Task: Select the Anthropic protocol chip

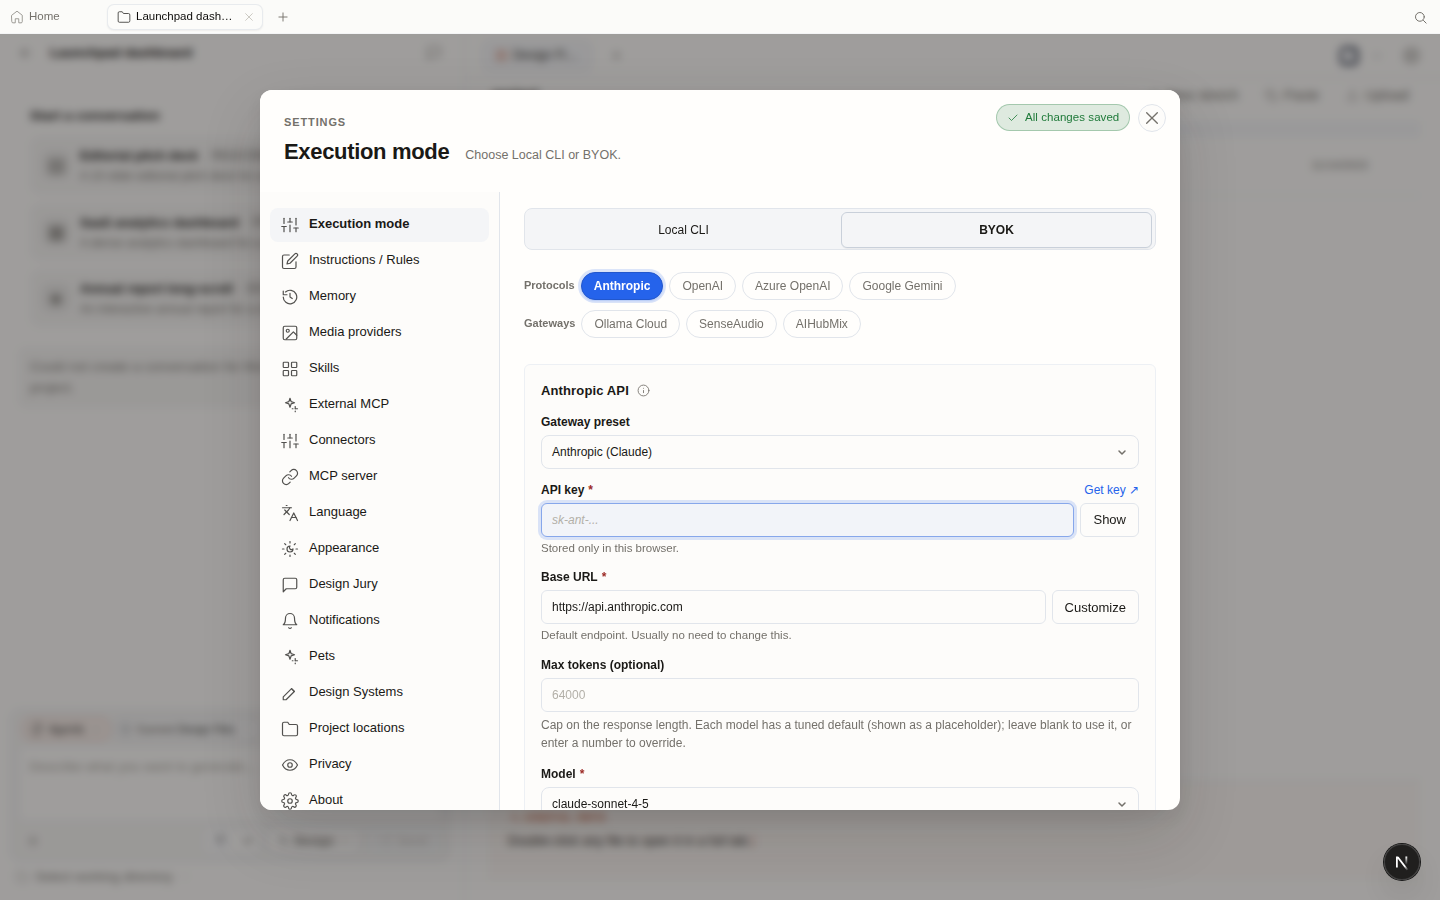Action: point(622,286)
